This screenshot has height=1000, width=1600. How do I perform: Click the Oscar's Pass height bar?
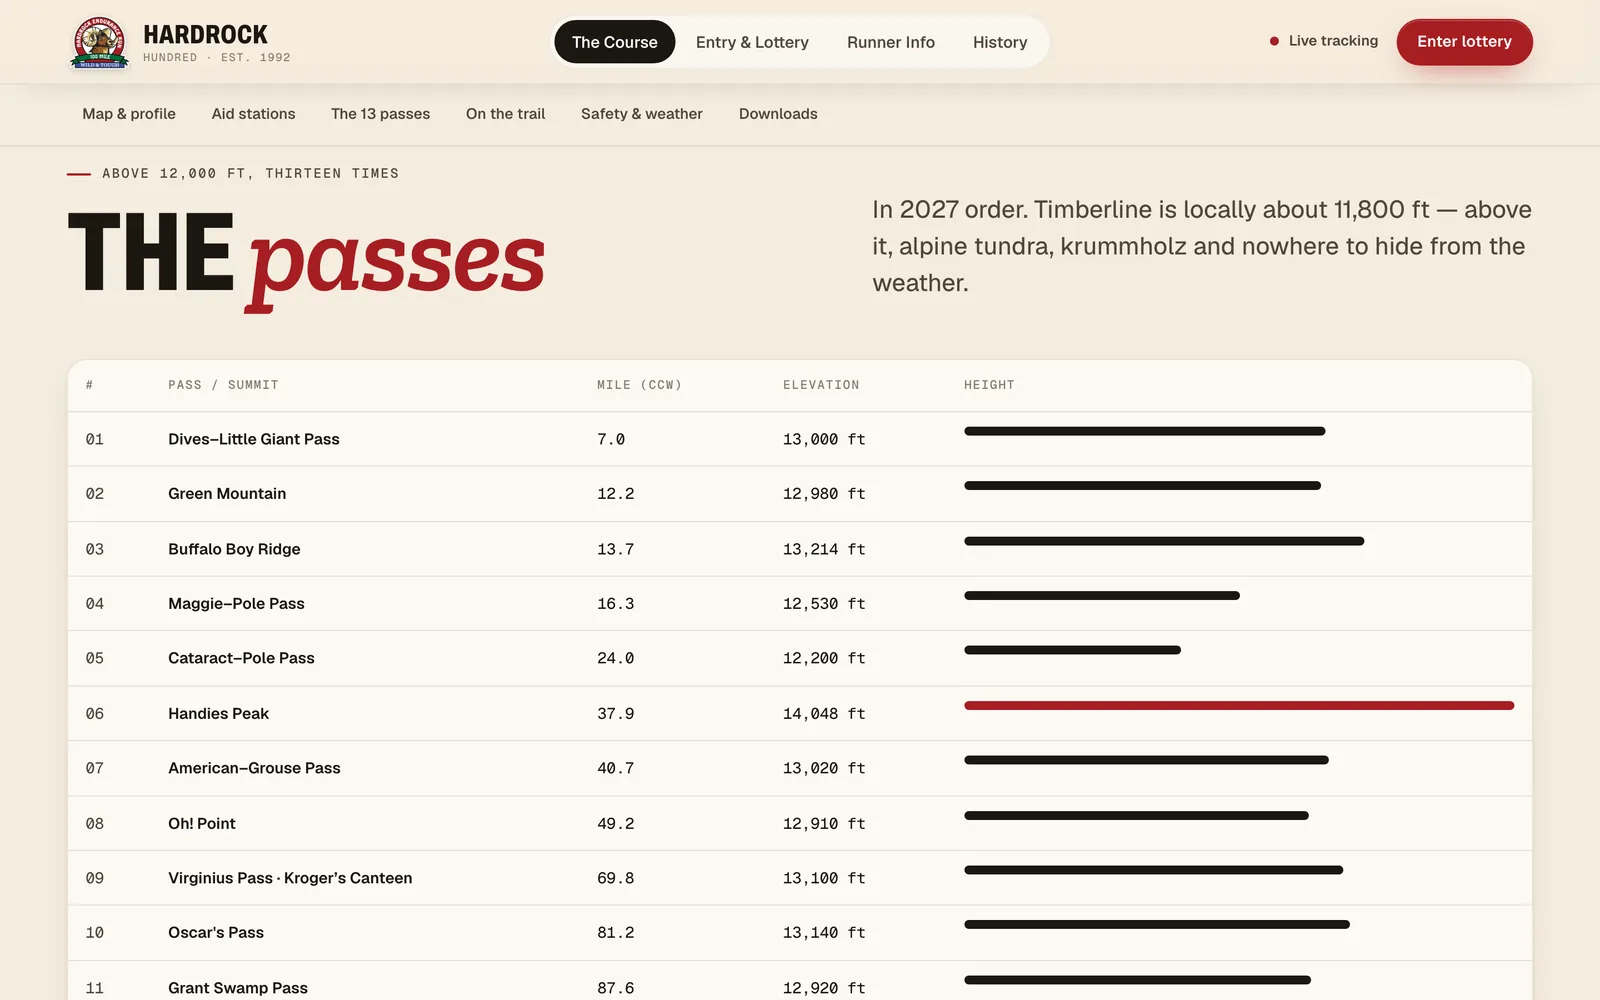point(1157,925)
